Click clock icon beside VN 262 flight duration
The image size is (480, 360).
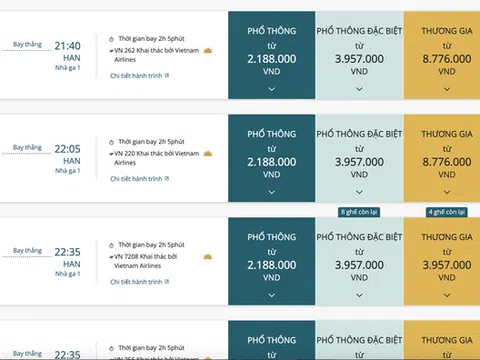click(111, 39)
